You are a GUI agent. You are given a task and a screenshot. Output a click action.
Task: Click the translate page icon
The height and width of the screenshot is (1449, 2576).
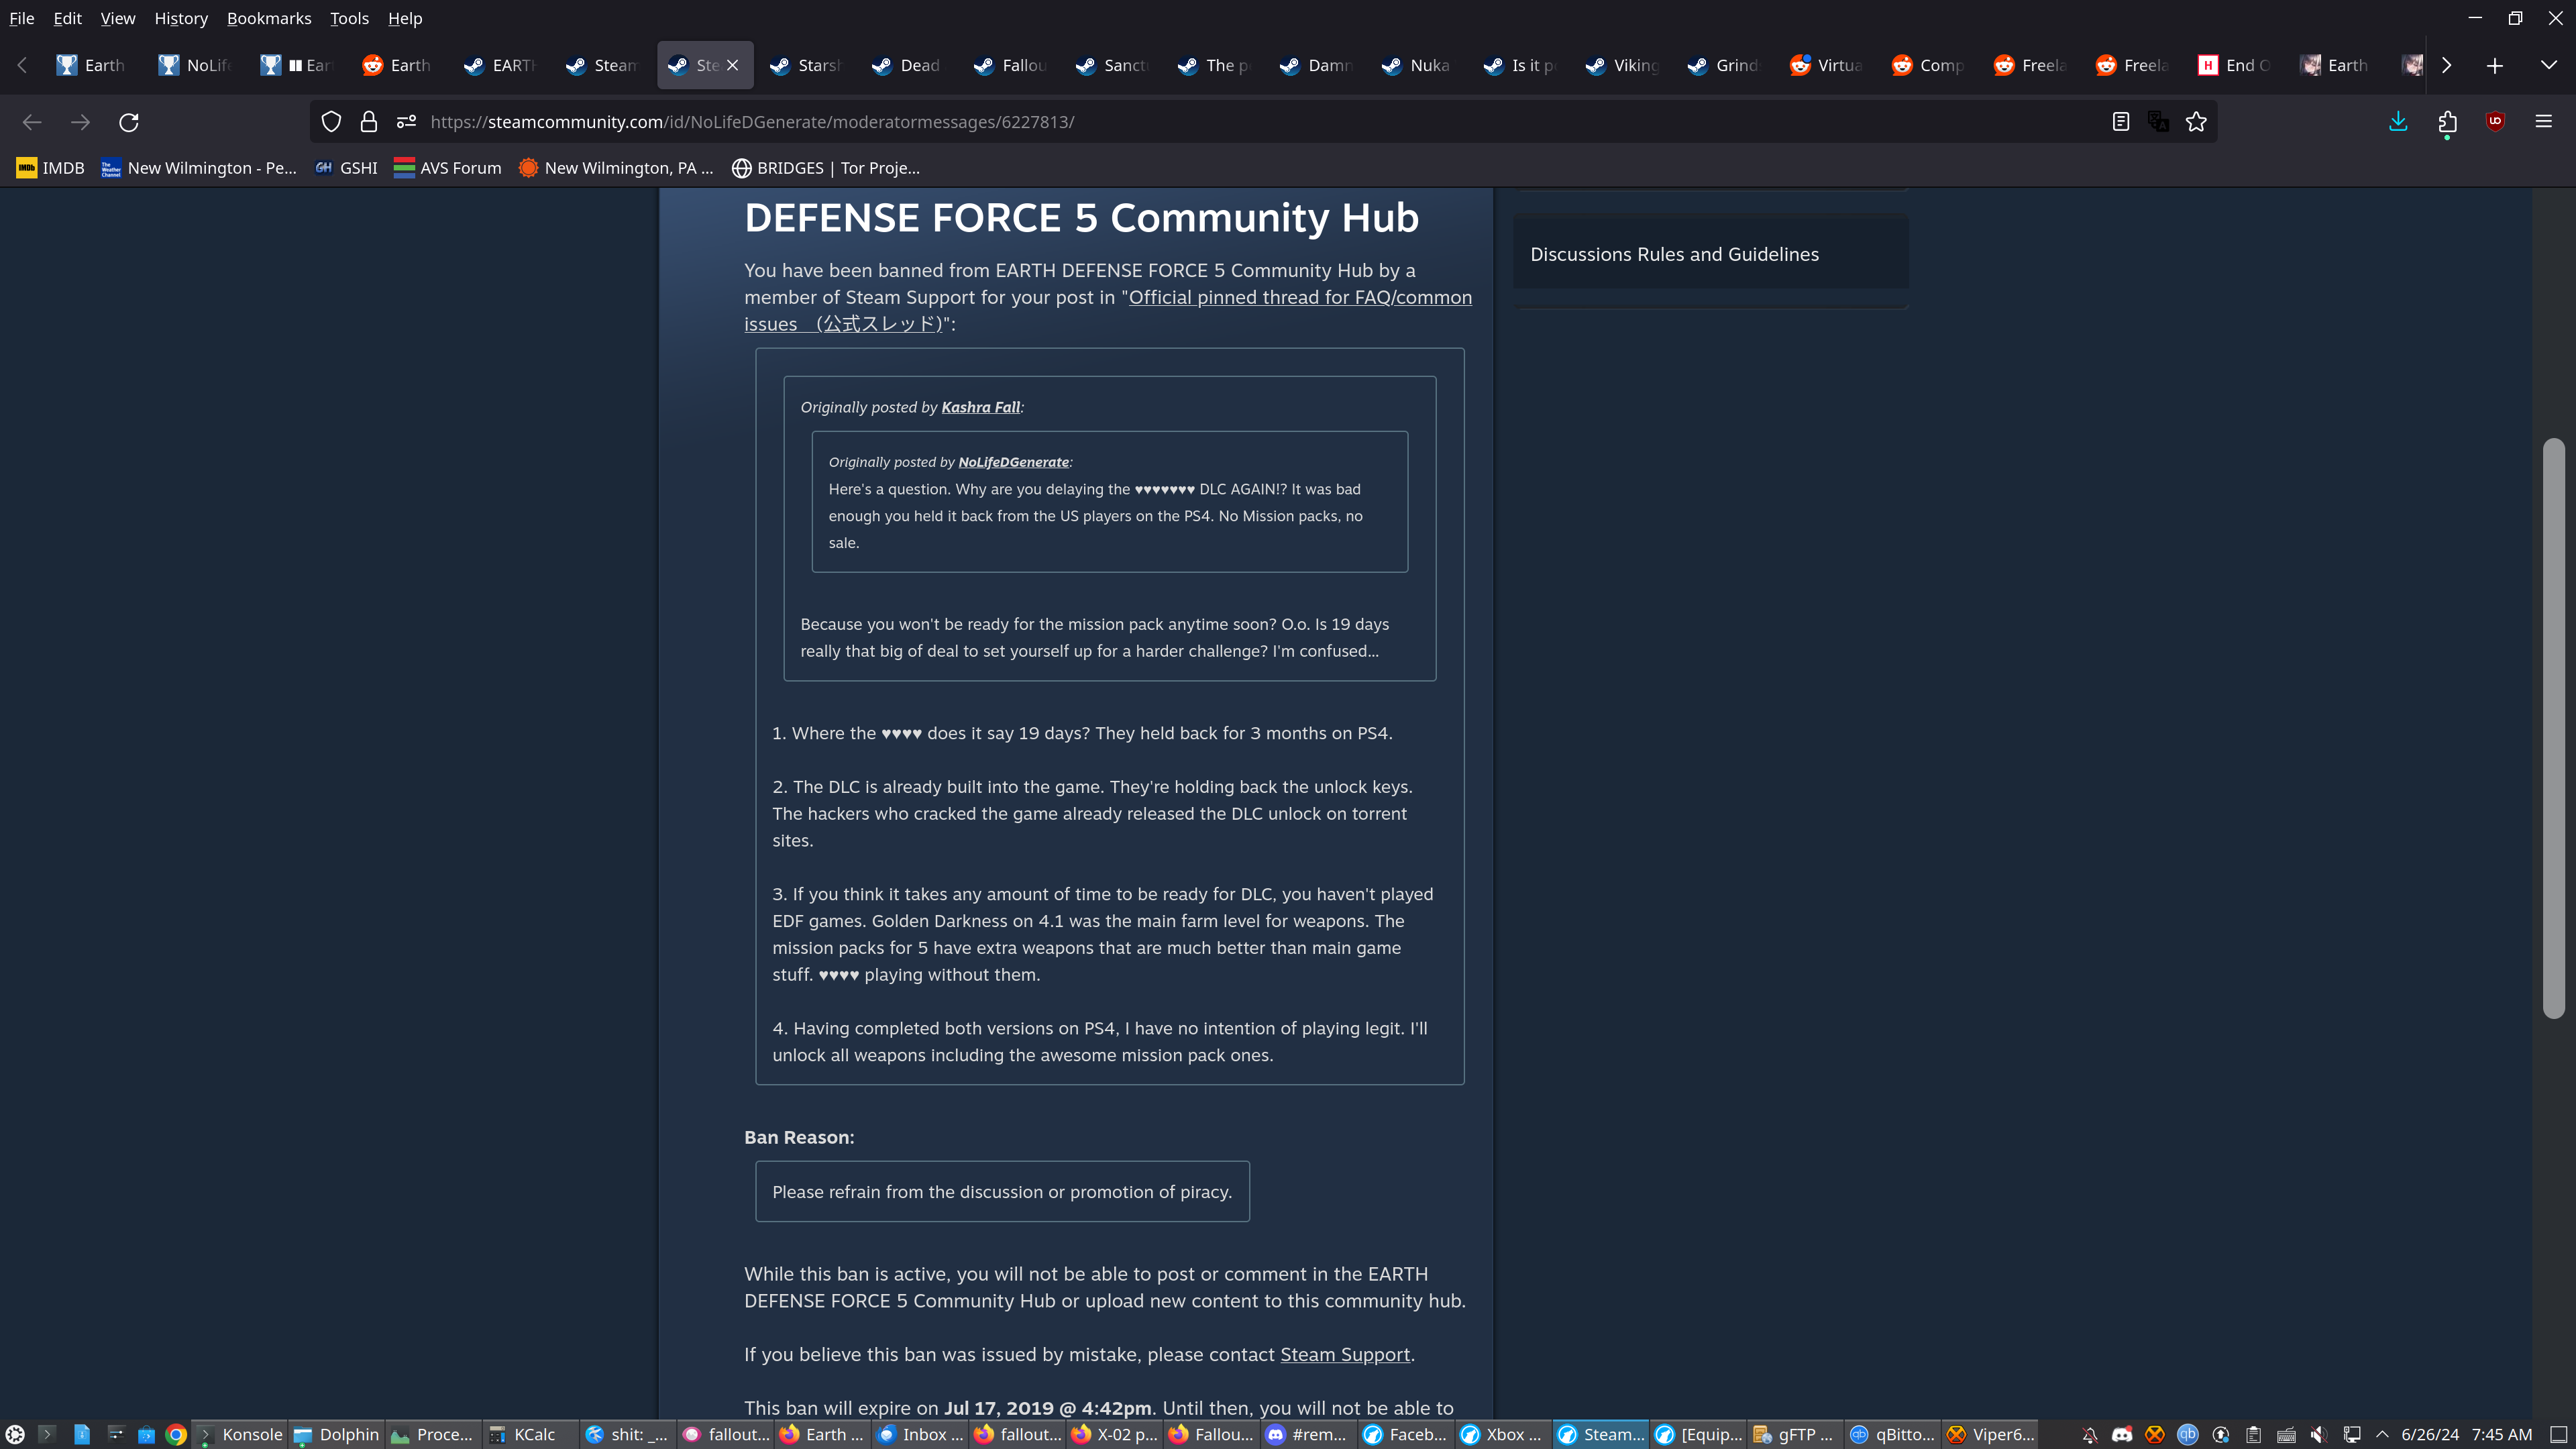click(2158, 122)
